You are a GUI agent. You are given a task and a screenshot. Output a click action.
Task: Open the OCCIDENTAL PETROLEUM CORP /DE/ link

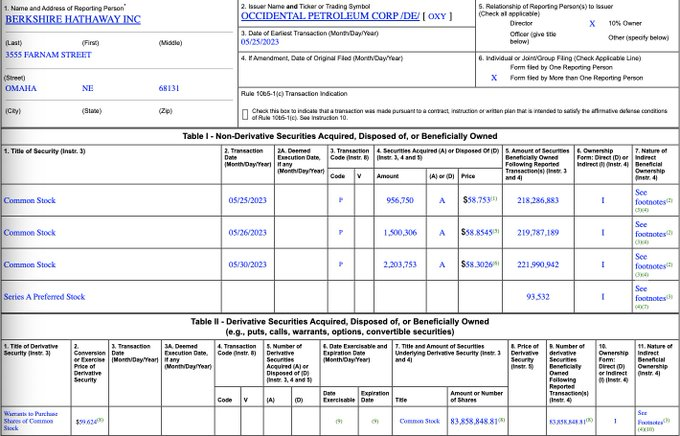point(330,16)
